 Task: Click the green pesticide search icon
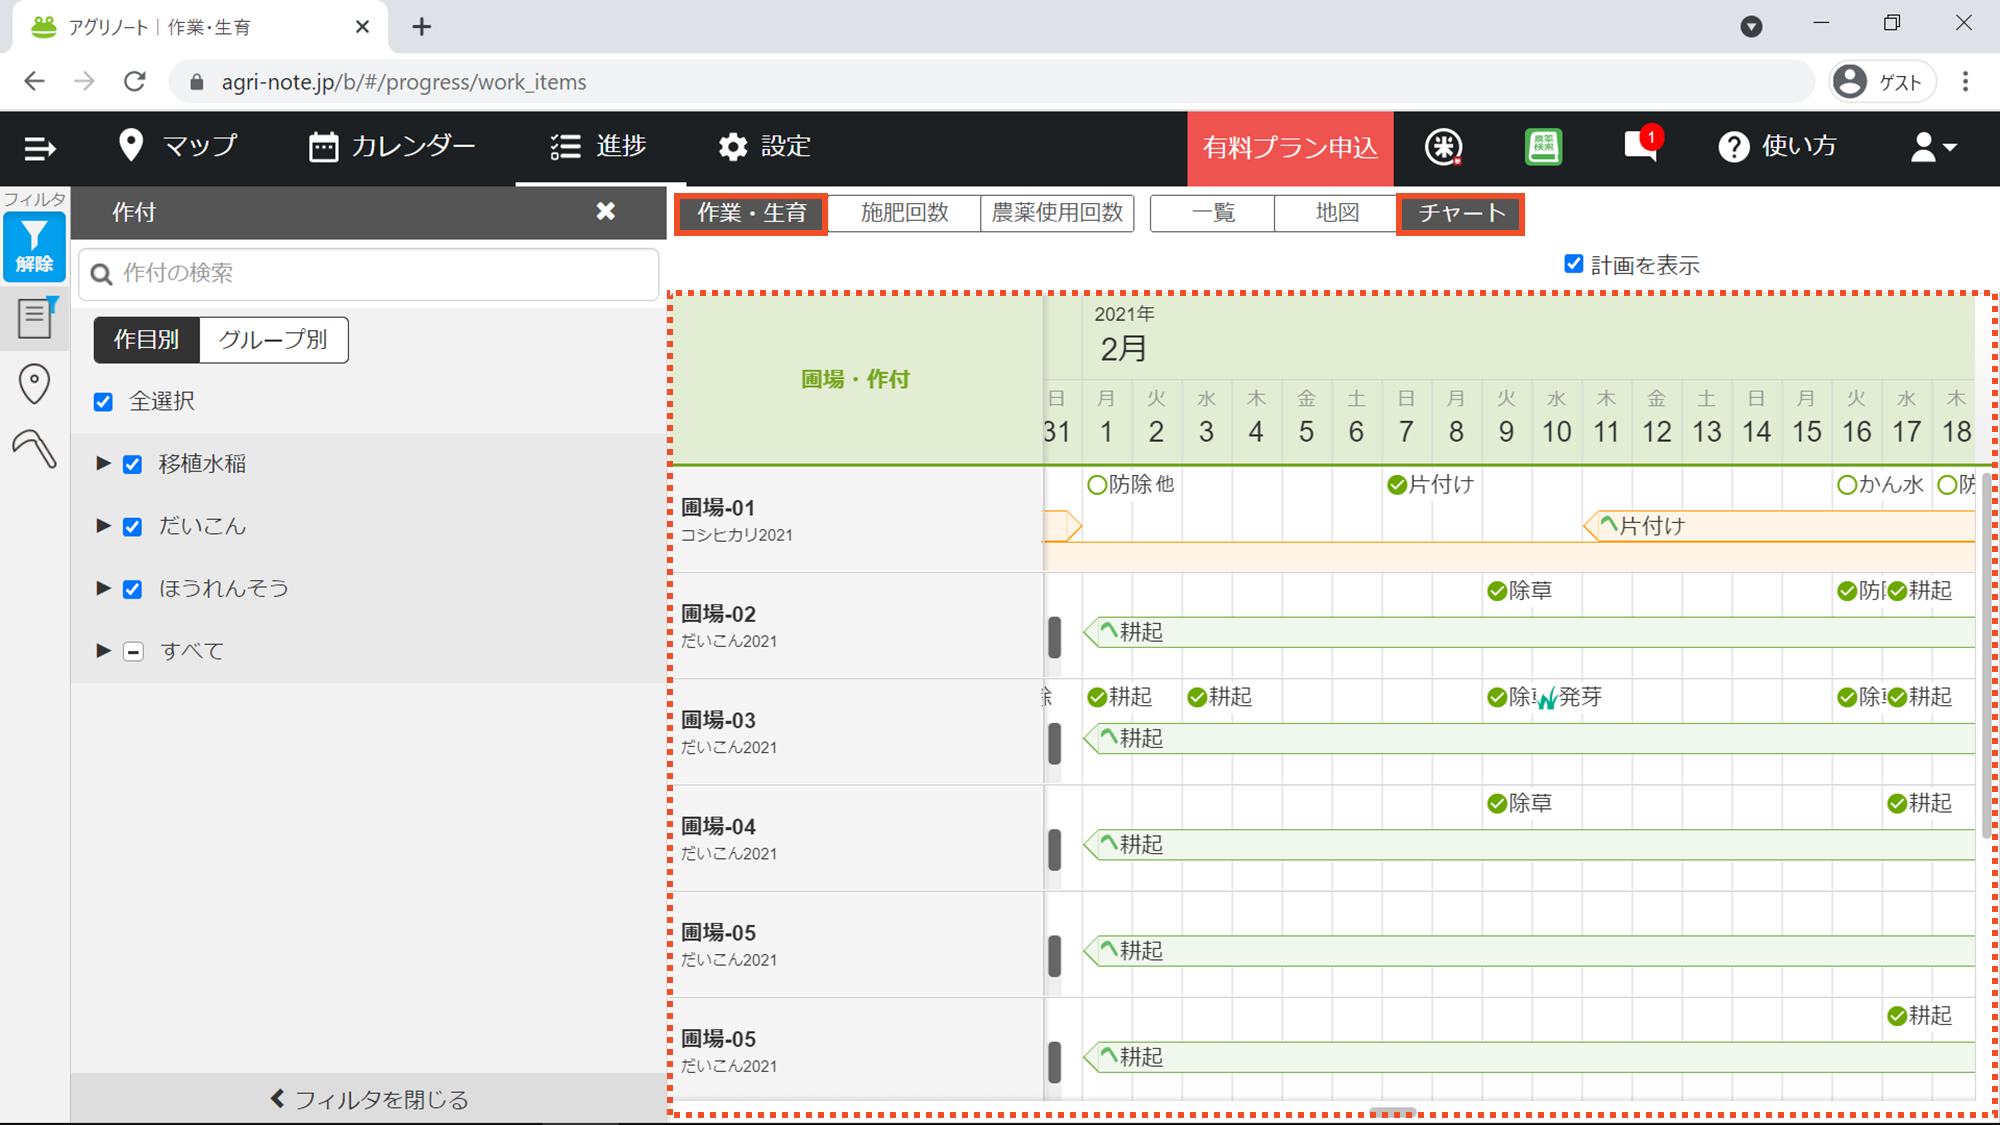point(1543,147)
